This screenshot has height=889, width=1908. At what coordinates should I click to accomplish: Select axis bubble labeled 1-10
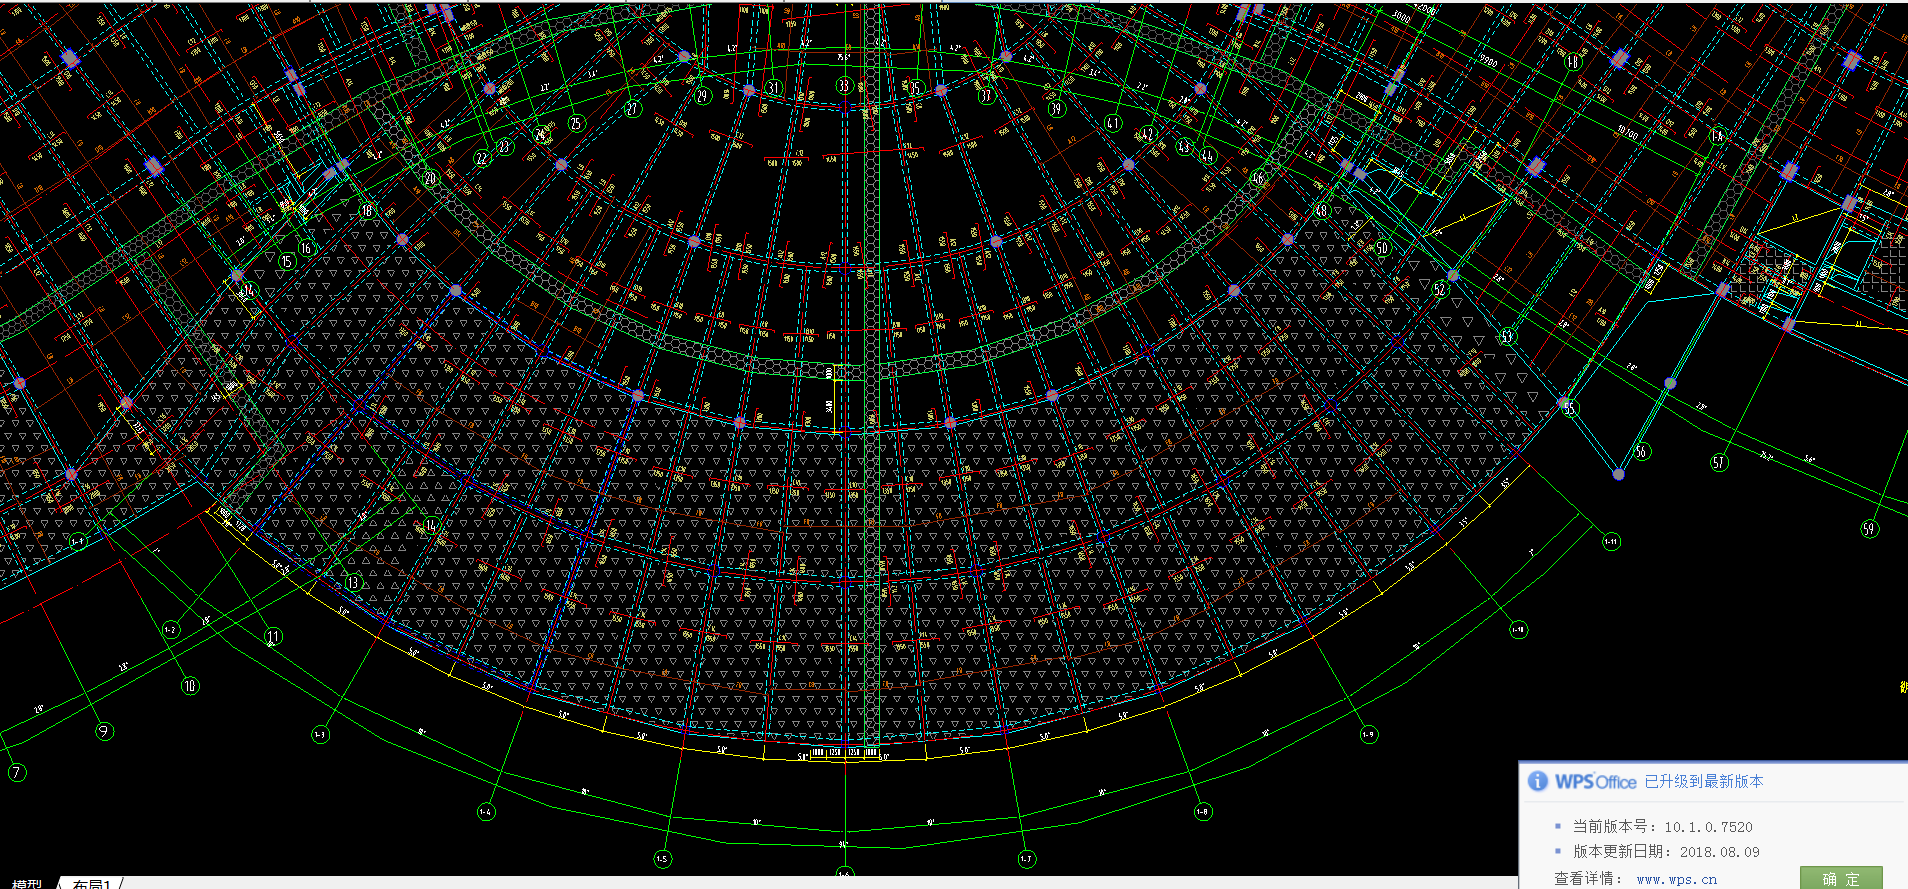pos(1518,630)
